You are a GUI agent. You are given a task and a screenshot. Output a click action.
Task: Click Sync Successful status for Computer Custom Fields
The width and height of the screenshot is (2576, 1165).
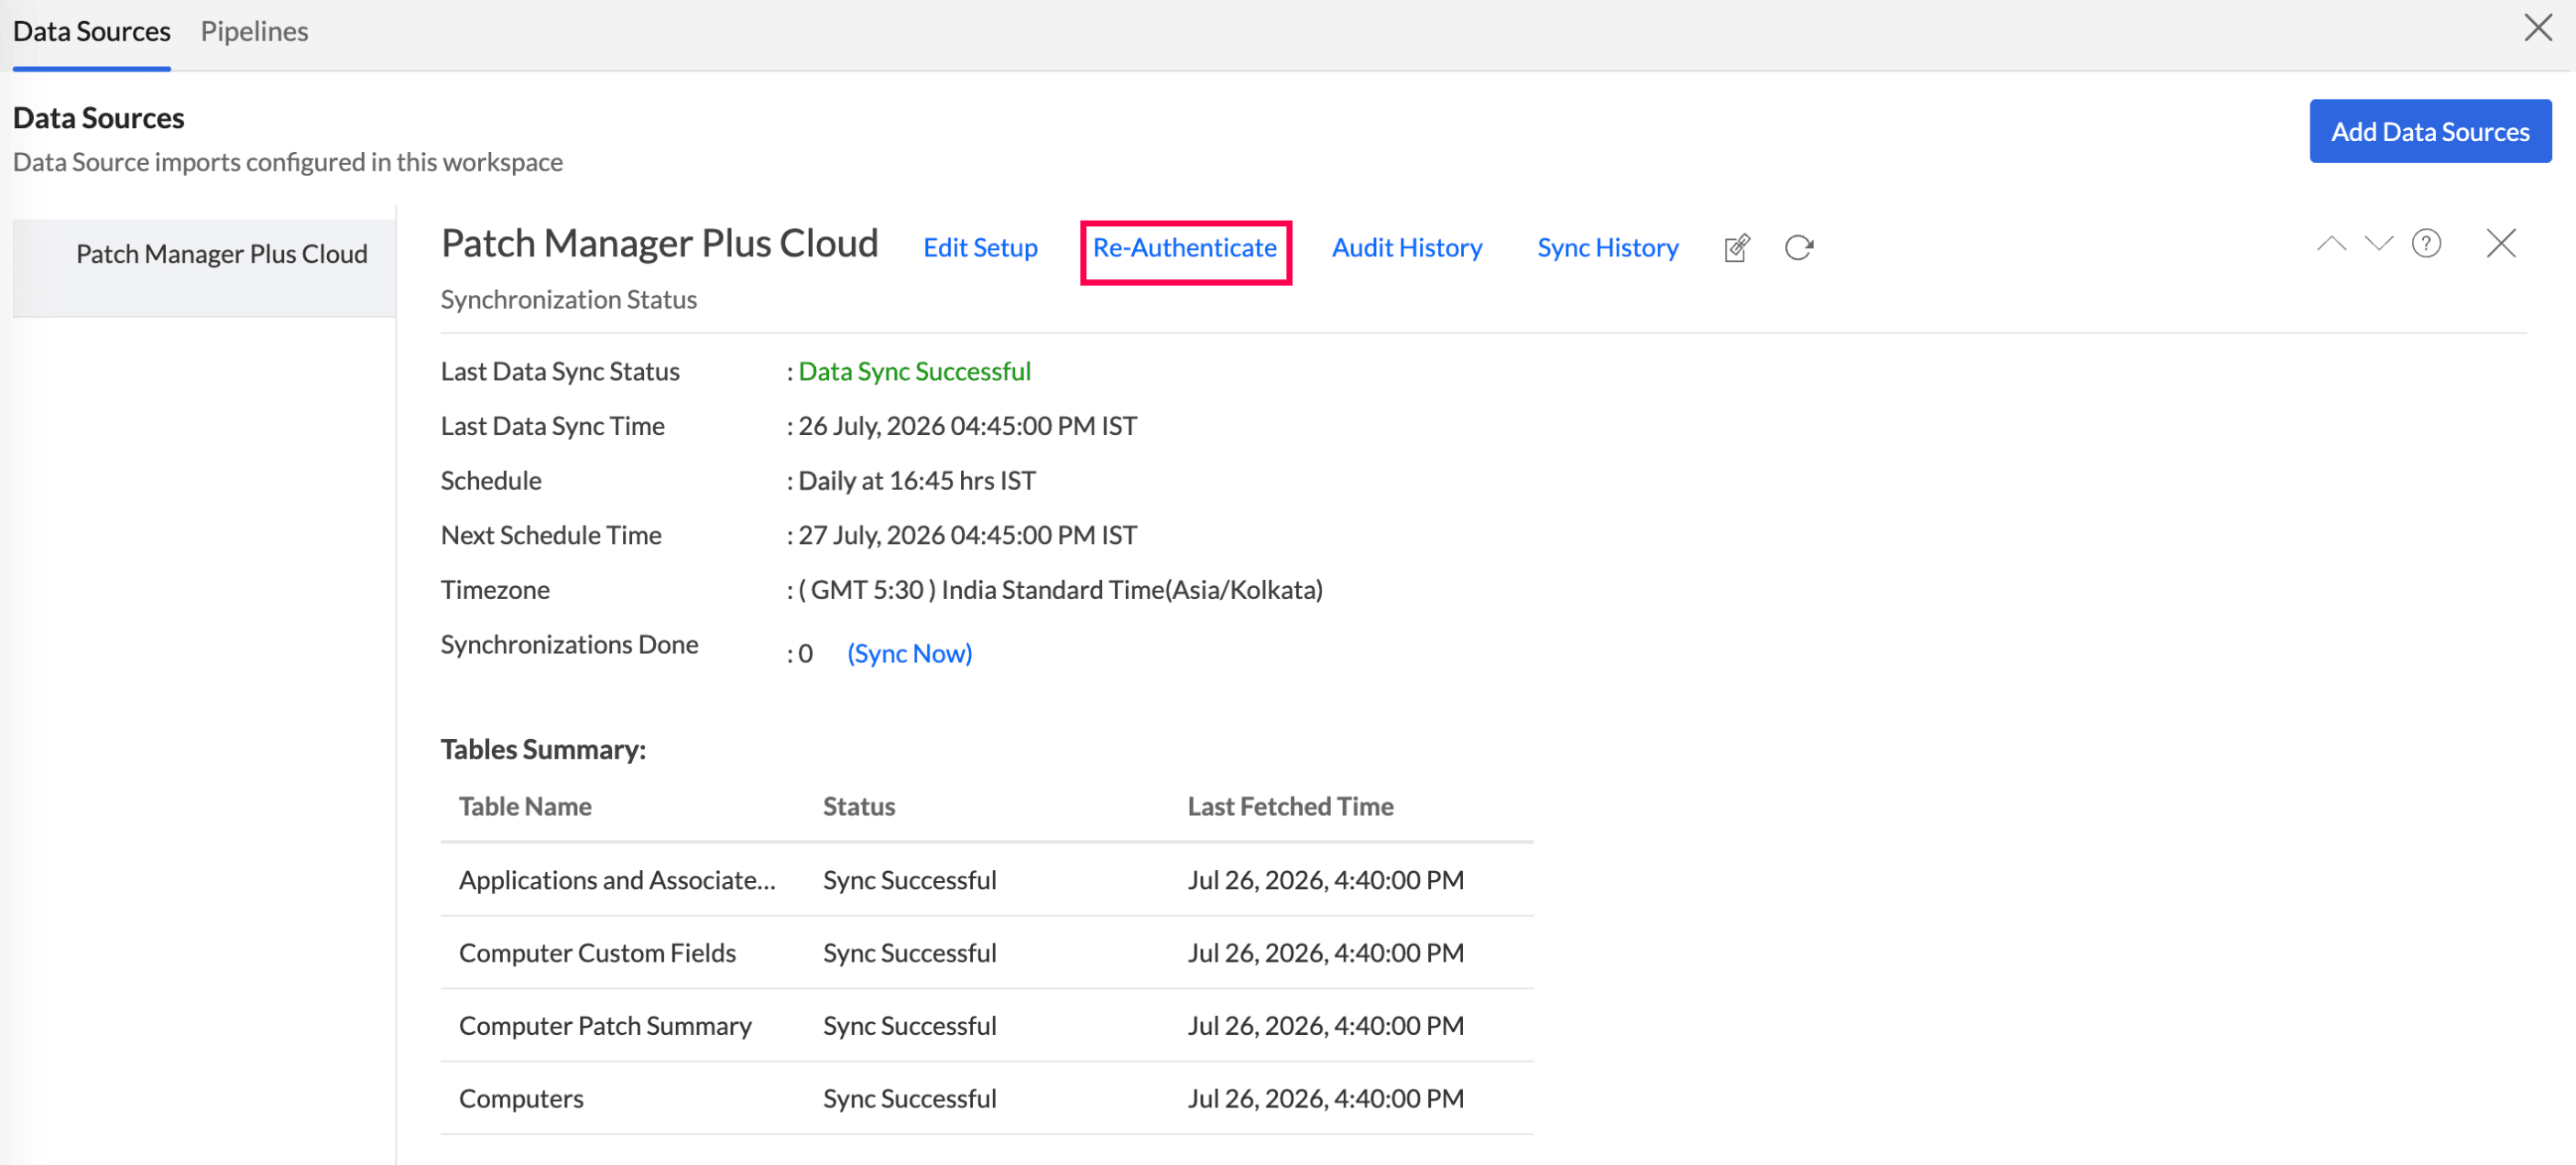910,953
